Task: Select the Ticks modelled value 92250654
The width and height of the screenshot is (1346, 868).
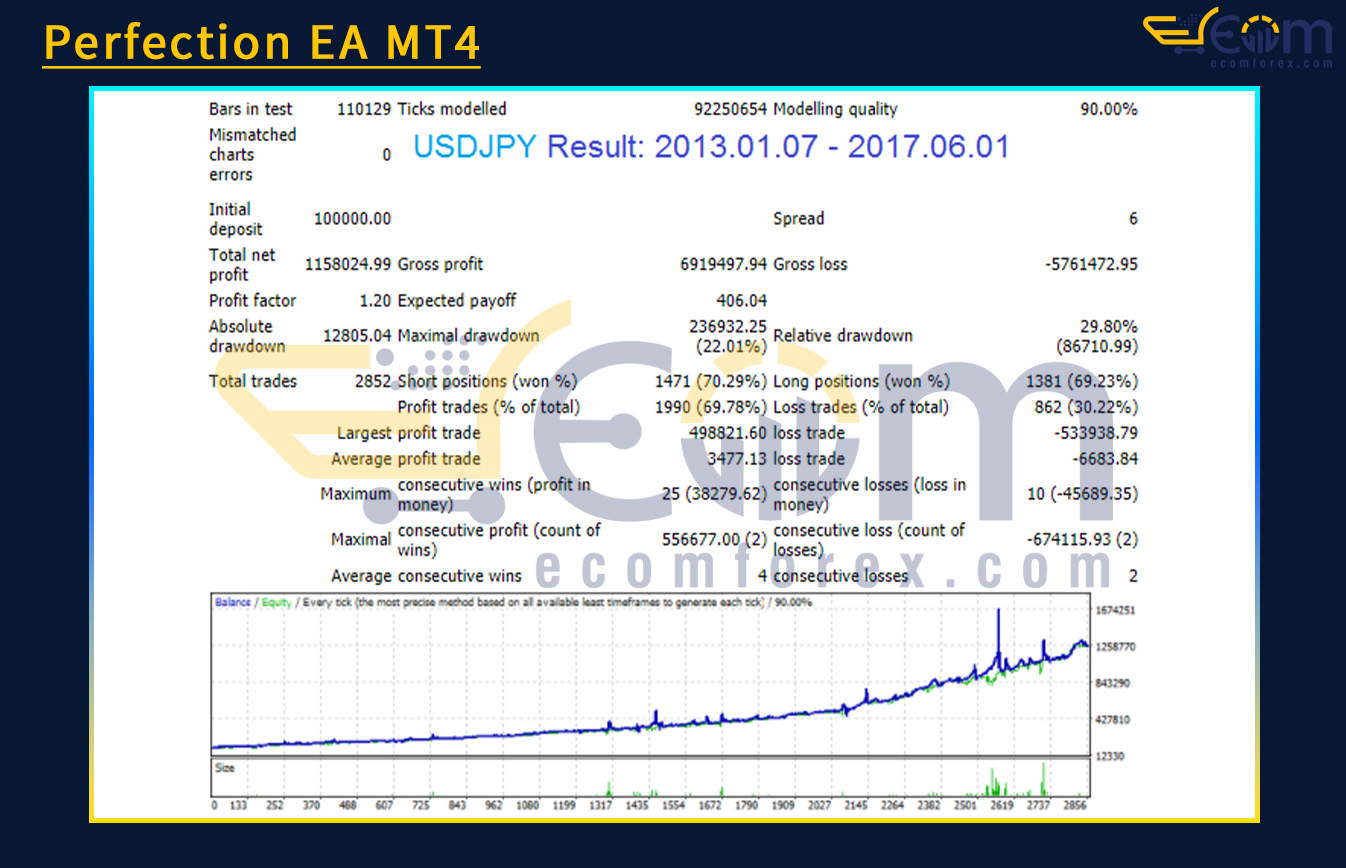Action: (x=731, y=109)
